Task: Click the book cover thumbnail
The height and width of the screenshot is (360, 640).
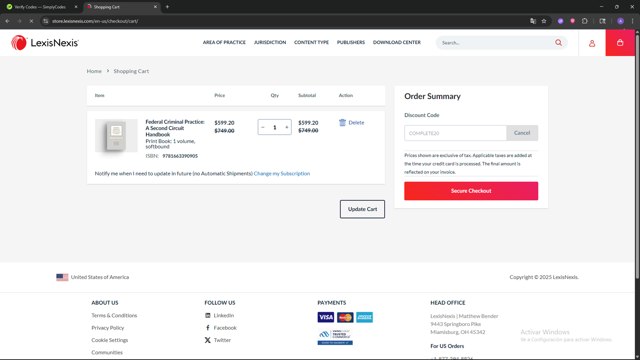Action: 116,136
